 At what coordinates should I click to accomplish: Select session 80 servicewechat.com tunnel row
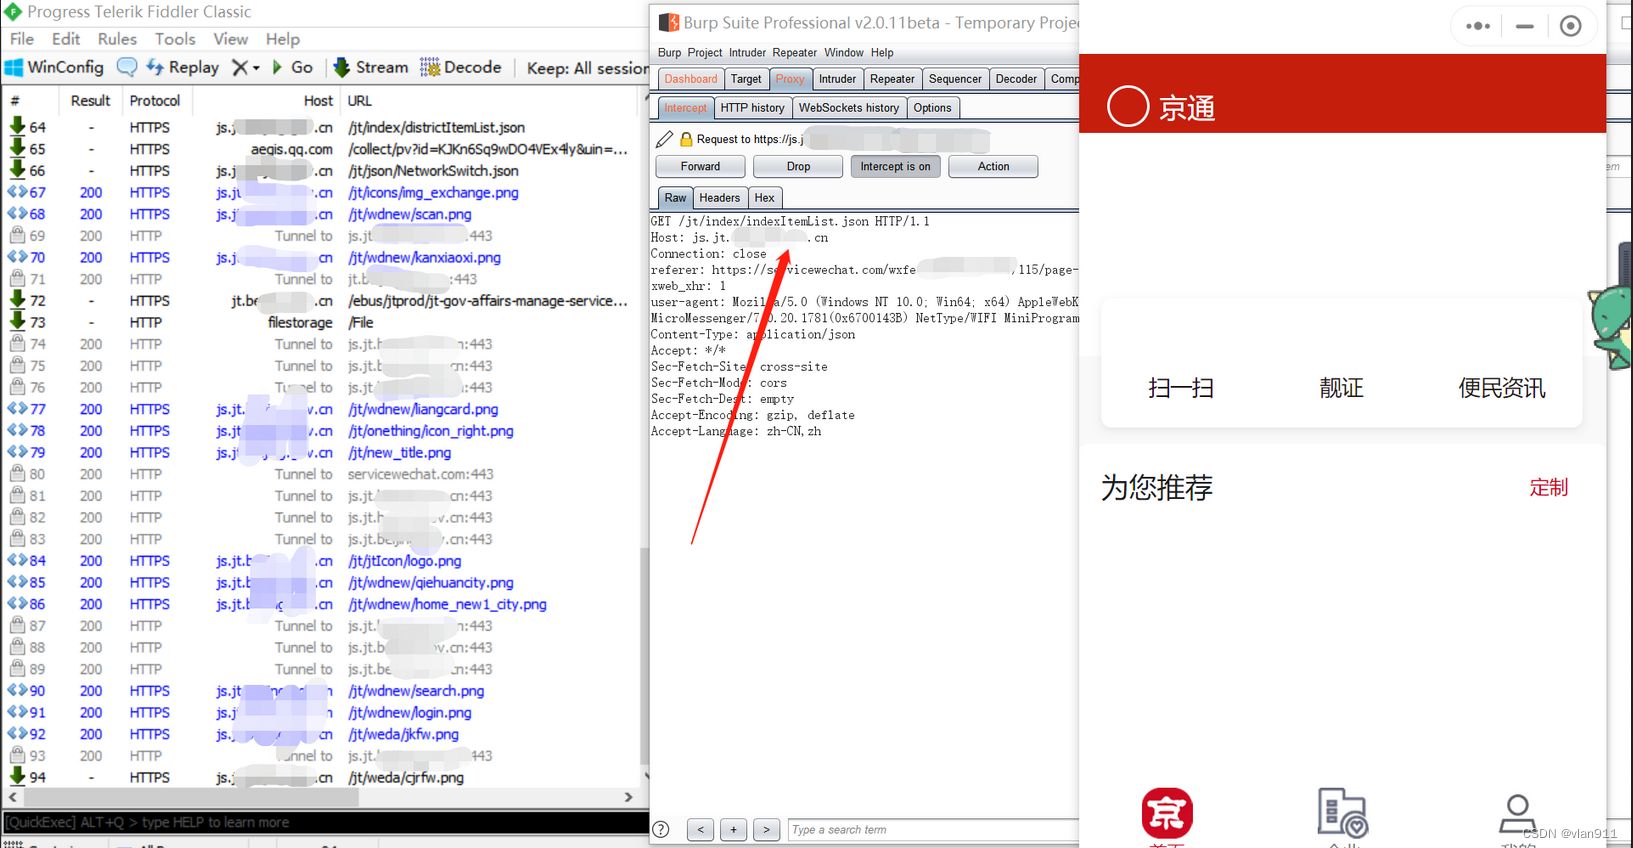[x=320, y=474]
